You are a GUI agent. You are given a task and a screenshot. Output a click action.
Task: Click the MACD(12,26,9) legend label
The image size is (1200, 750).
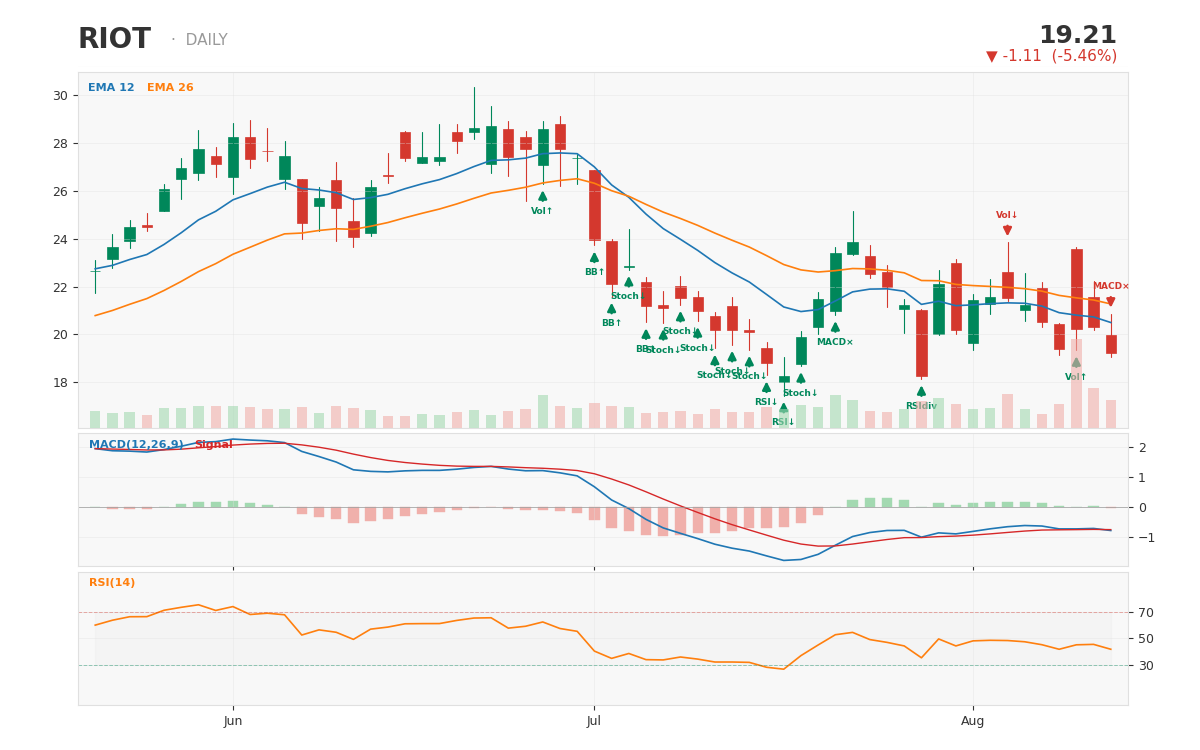(x=136, y=445)
